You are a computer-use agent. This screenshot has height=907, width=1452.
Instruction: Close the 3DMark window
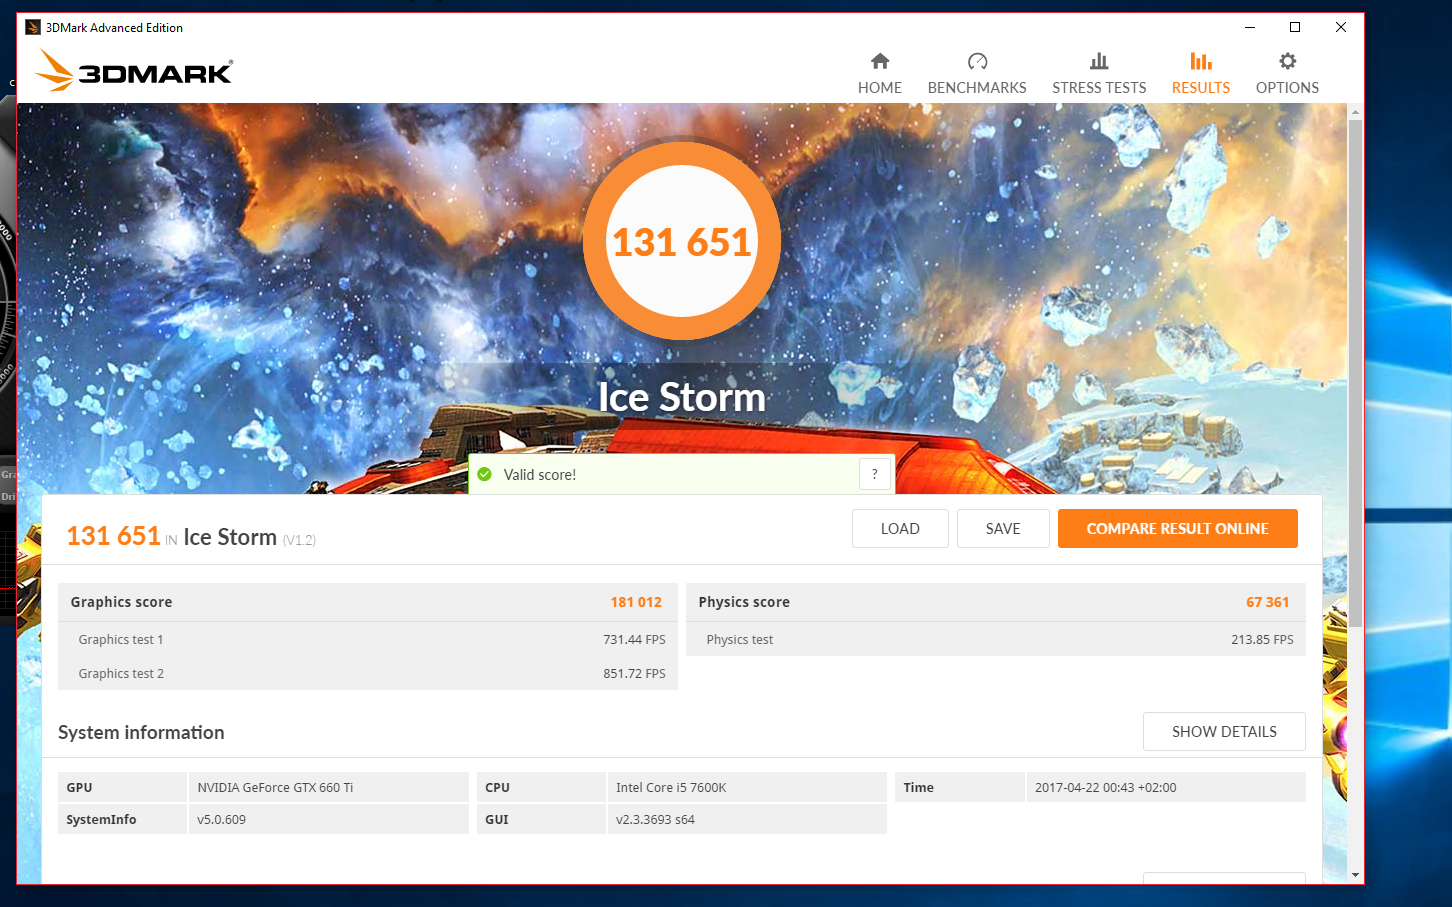tap(1341, 27)
